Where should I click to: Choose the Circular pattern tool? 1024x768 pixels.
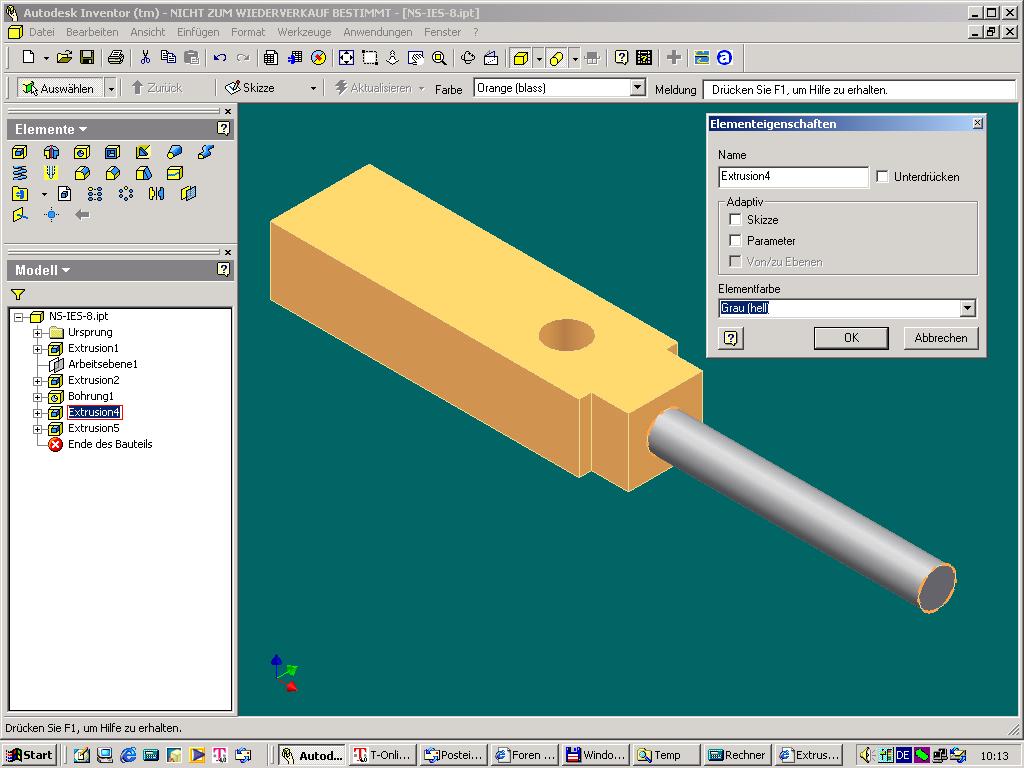click(125, 194)
